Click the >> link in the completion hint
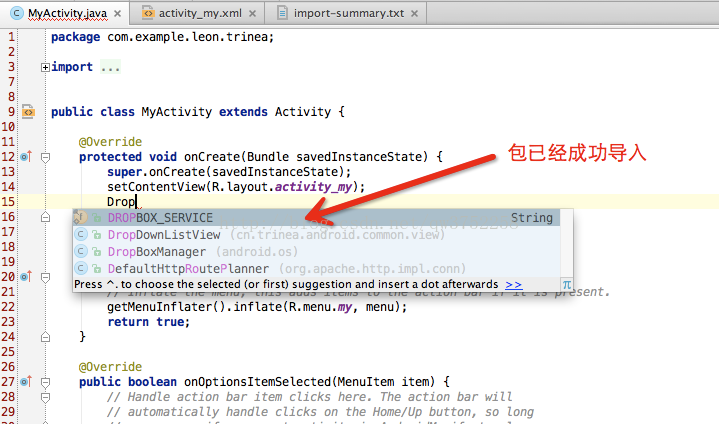 [513, 285]
